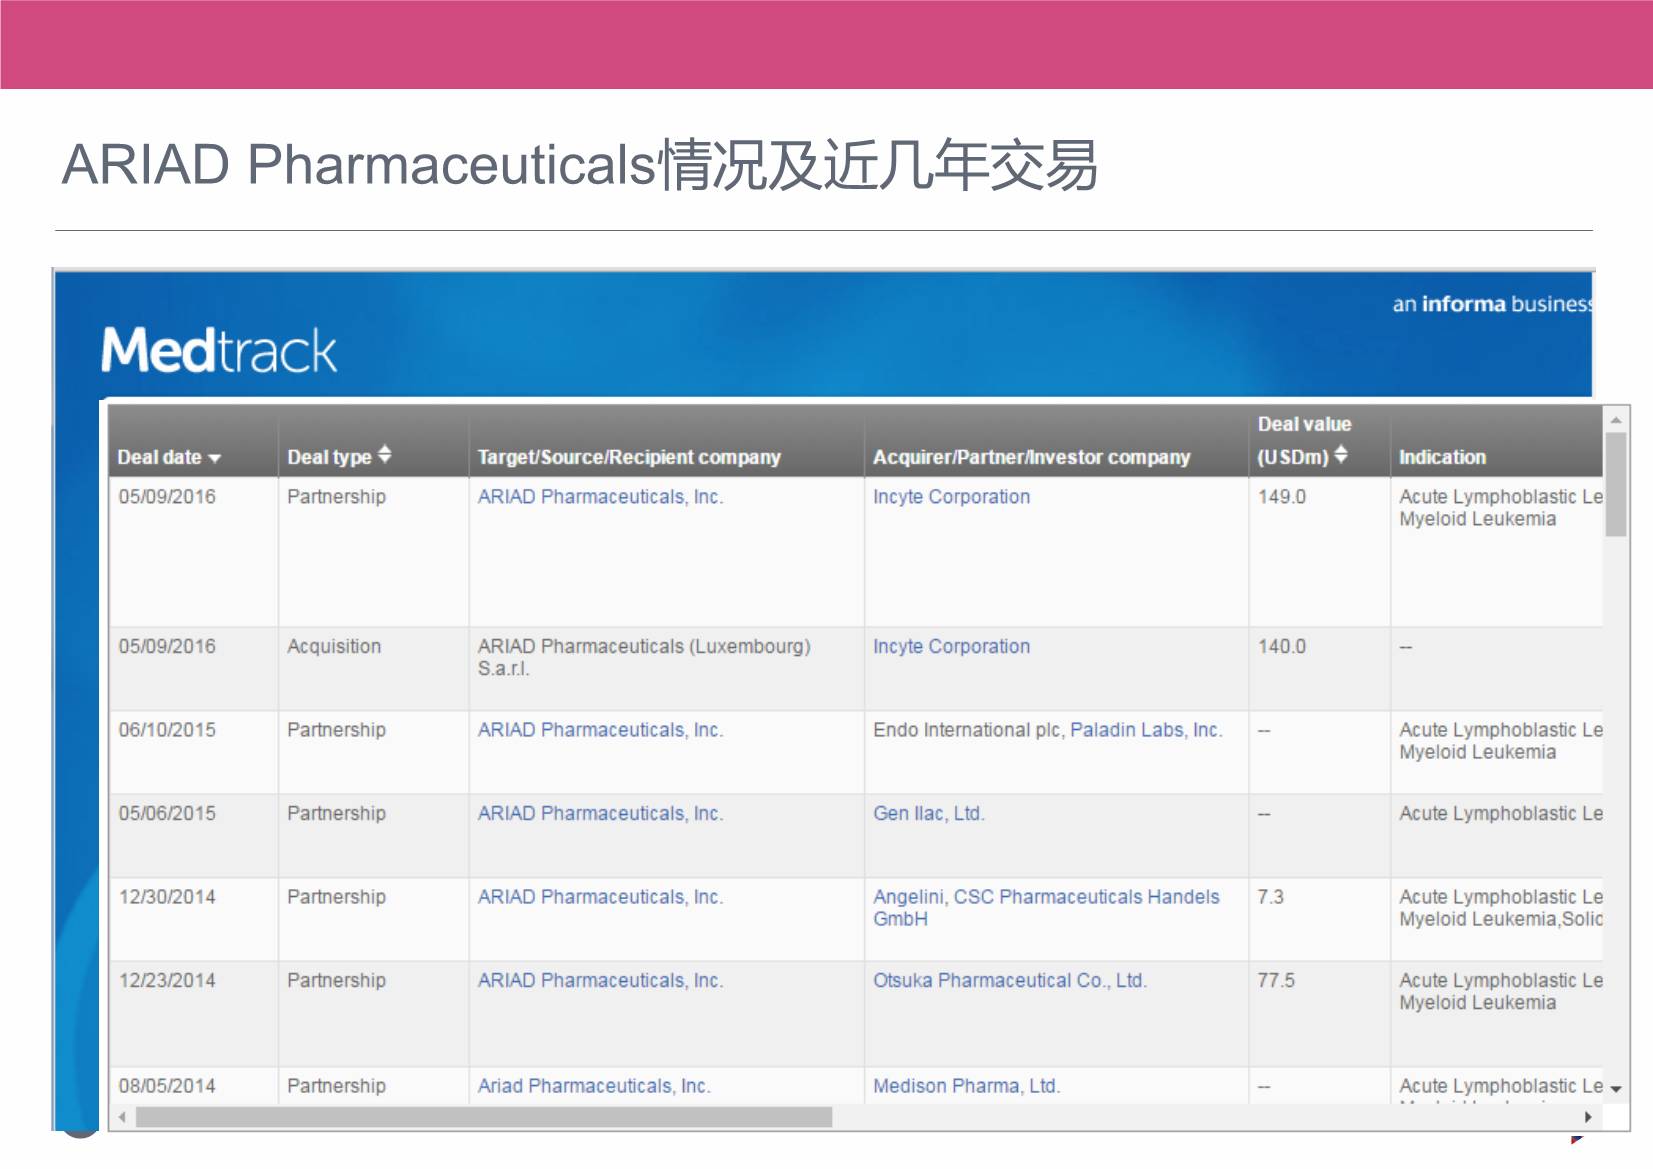Click the Deal type sort arrows
Image resolution: width=1653 pixels, height=1169 pixels.
click(x=384, y=455)
